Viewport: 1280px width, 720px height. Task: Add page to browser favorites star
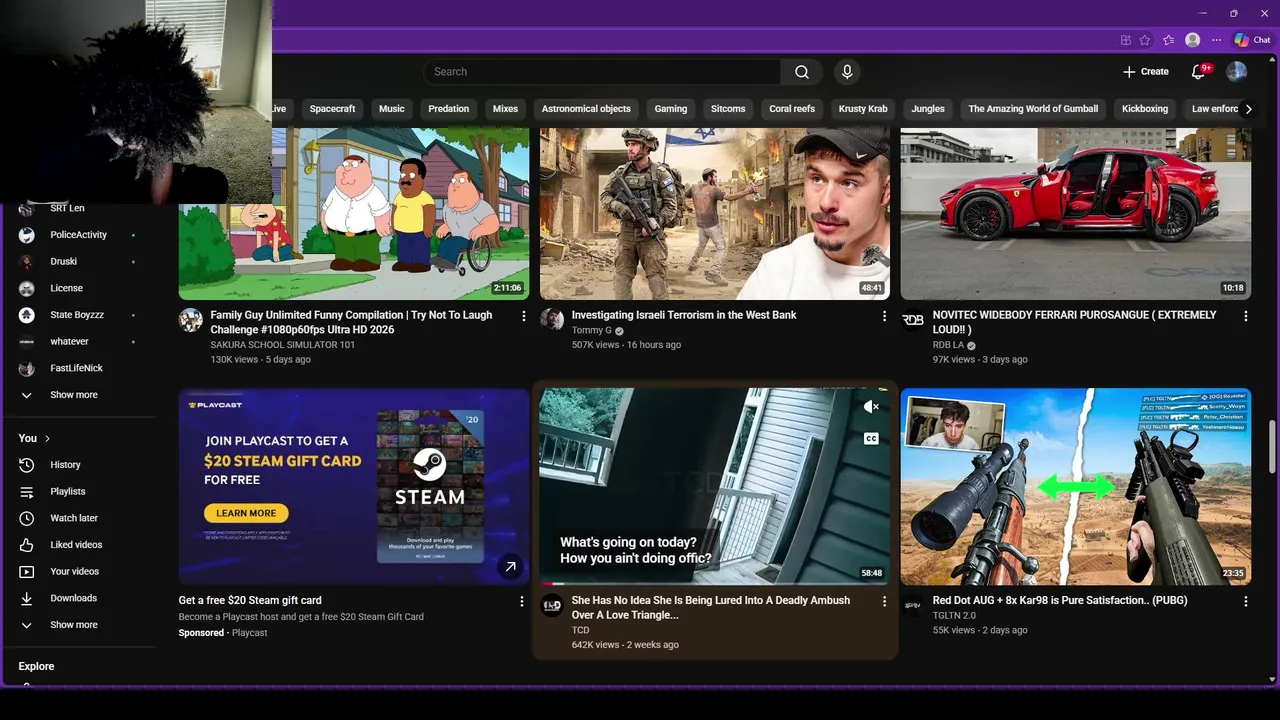(x=1145, y=40)
